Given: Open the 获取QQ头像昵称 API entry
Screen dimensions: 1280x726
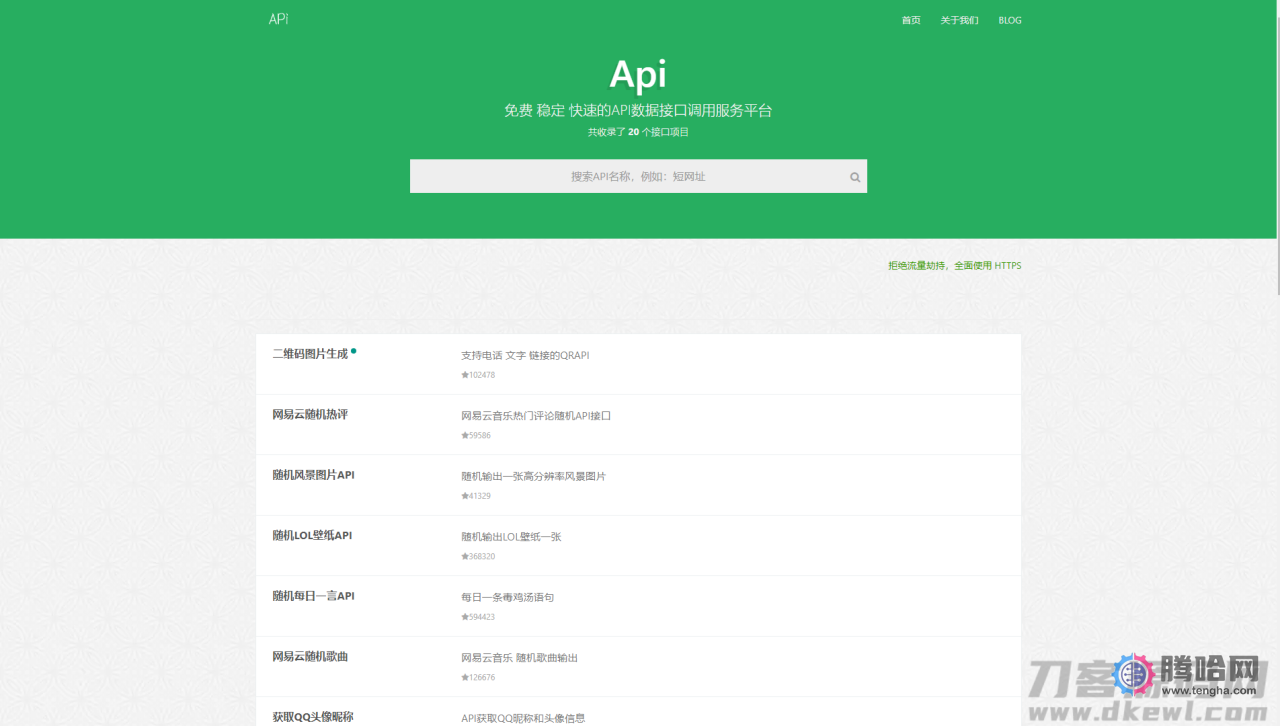Looking at the screenshot, I should tap(313, 717).
